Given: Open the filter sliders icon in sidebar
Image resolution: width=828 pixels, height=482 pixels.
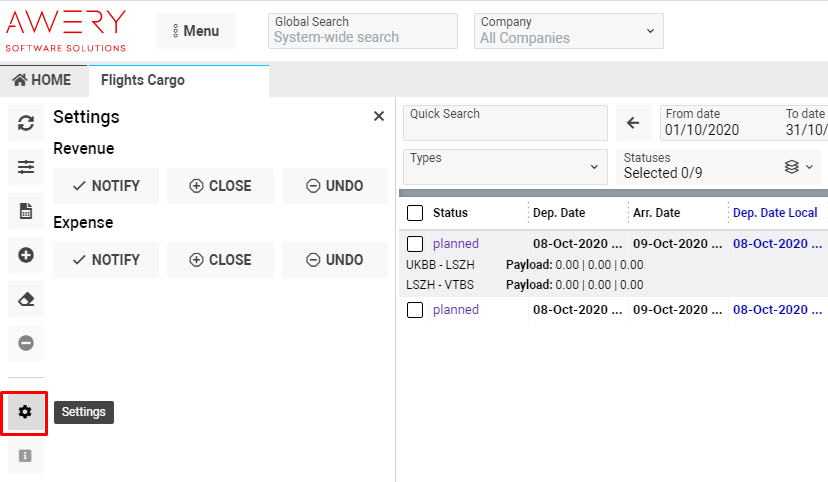Looking at the screenshot, I should pos(26,167).
